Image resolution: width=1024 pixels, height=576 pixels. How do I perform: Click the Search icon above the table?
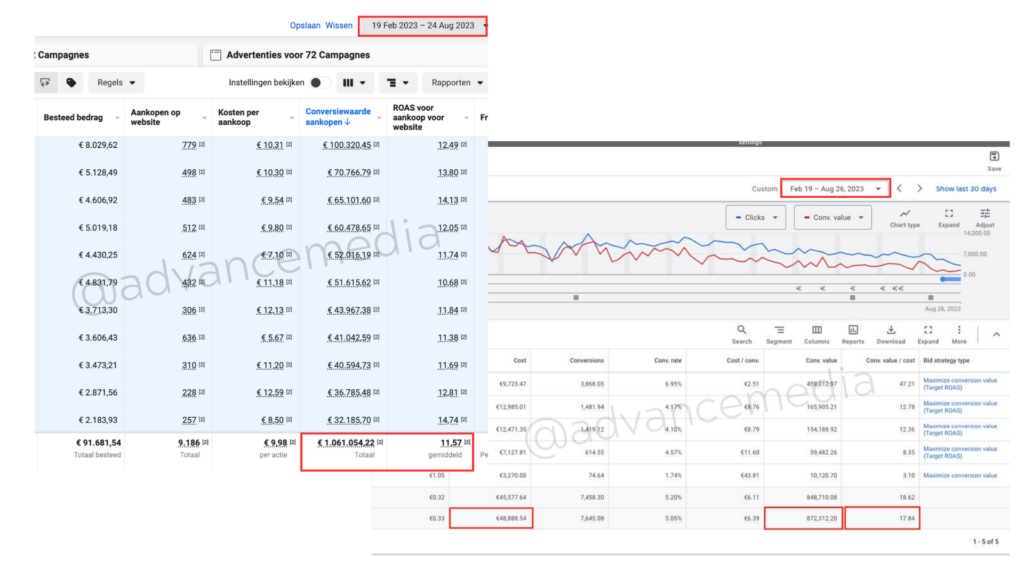tap(741, 333)
